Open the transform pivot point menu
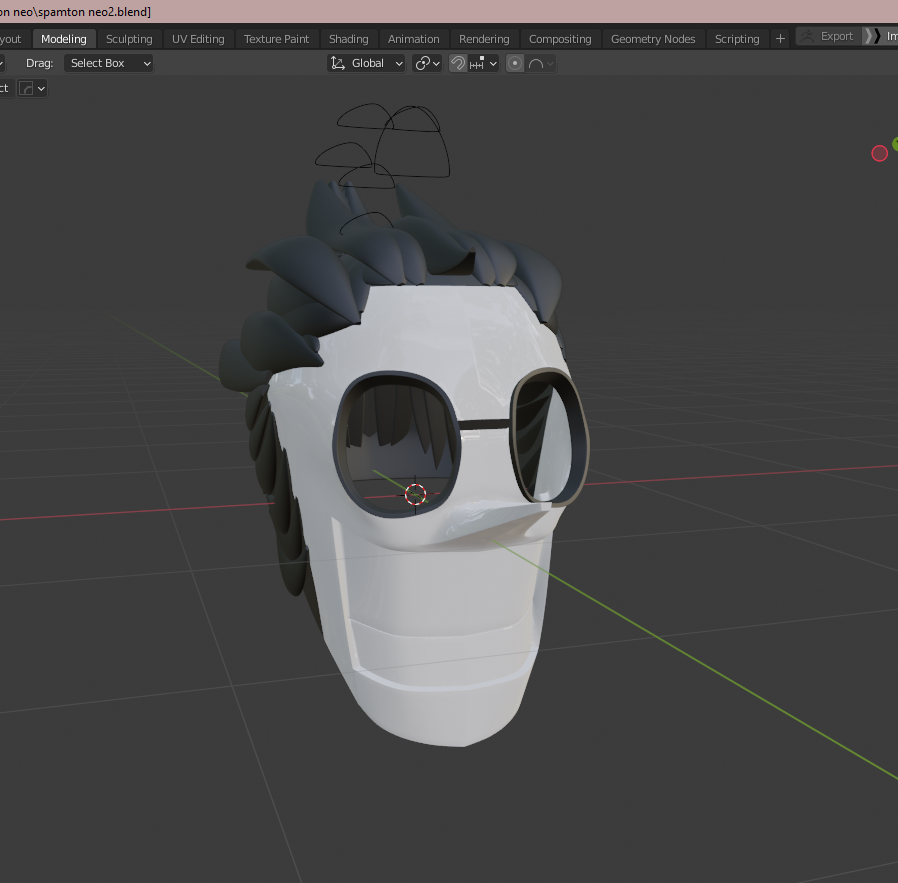This screenshot has width=898, height=883. pyautogui.click(x=428, y=63)
